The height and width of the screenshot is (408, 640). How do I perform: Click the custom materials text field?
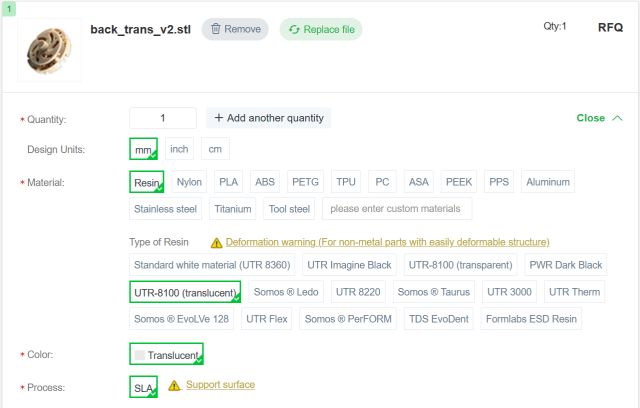tap(396, 209)
